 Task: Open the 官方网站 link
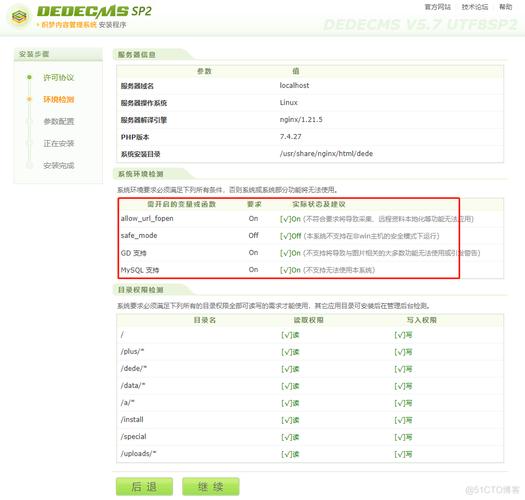click(438, 7)
